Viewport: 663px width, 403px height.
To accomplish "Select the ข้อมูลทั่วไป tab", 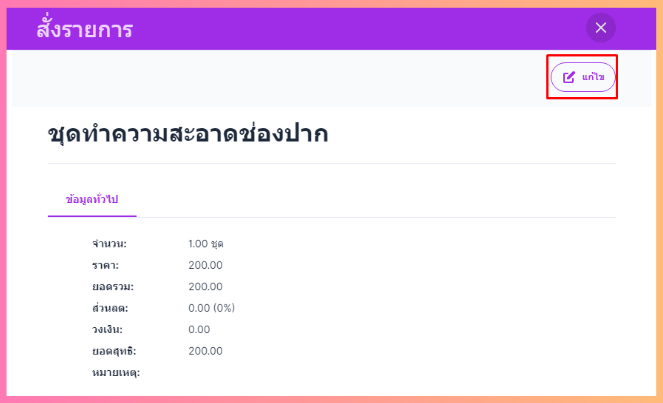I will (x=92, y=200).
